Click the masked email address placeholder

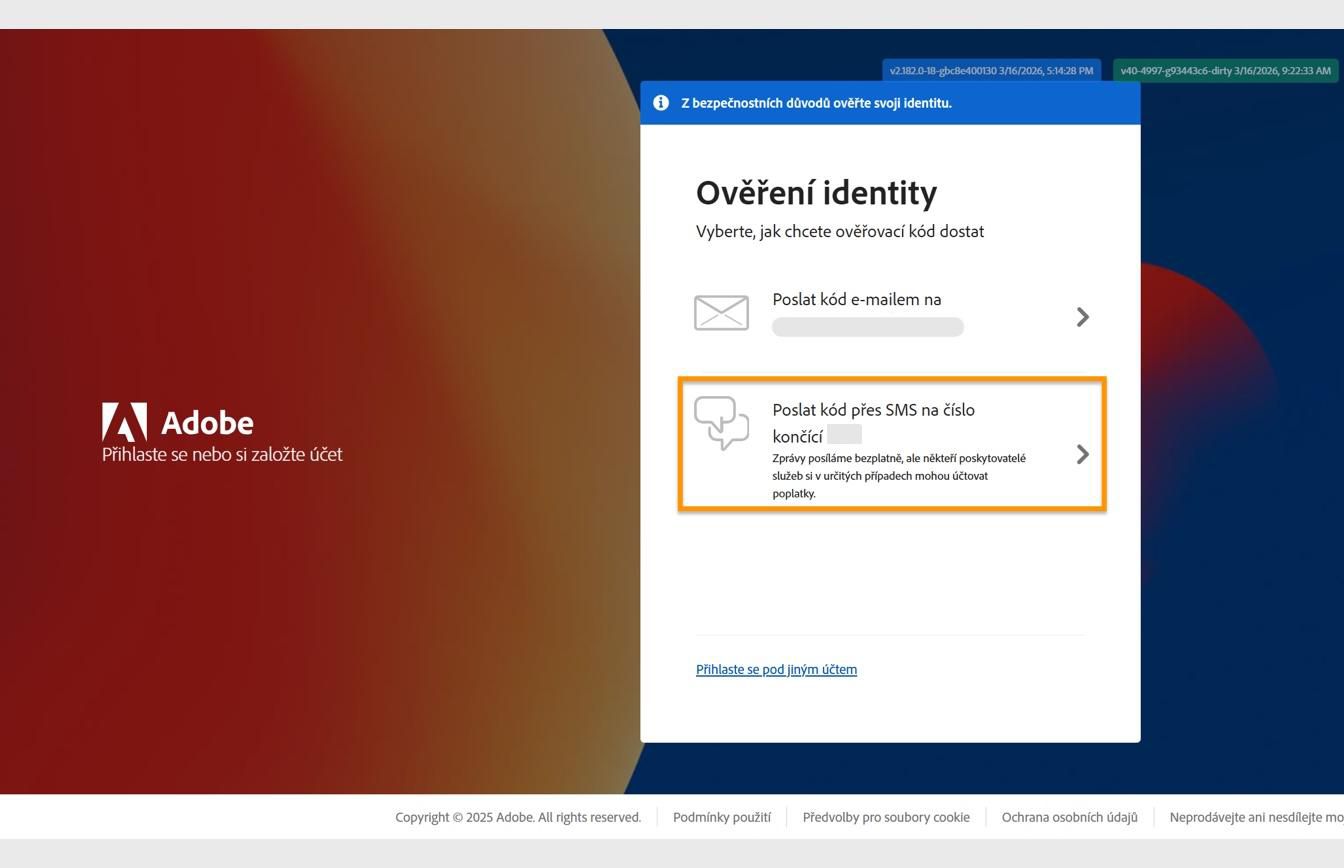tap(867, 326)
